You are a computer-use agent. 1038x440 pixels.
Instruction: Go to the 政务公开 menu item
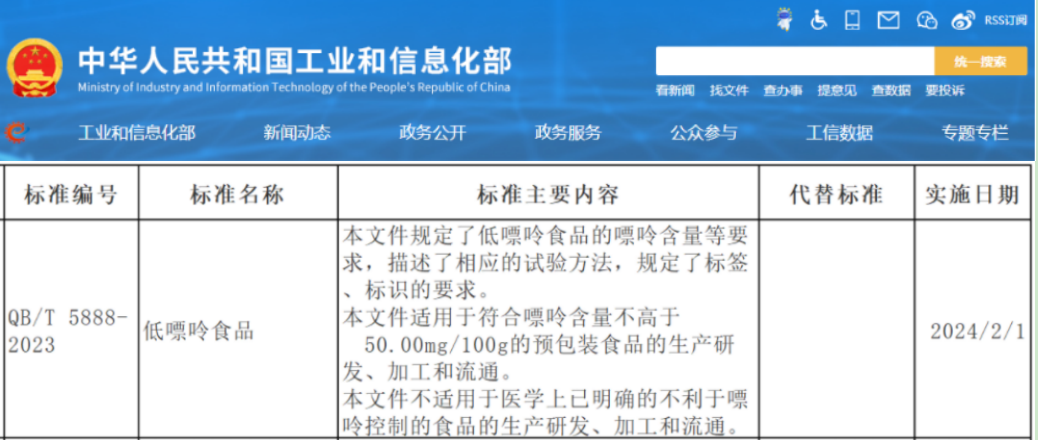(432, 132)
